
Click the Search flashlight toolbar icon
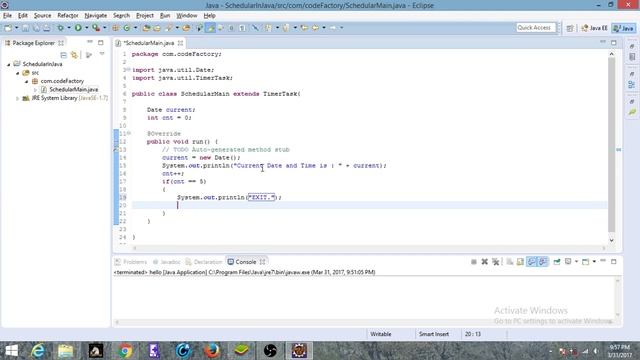pos(169,28)
